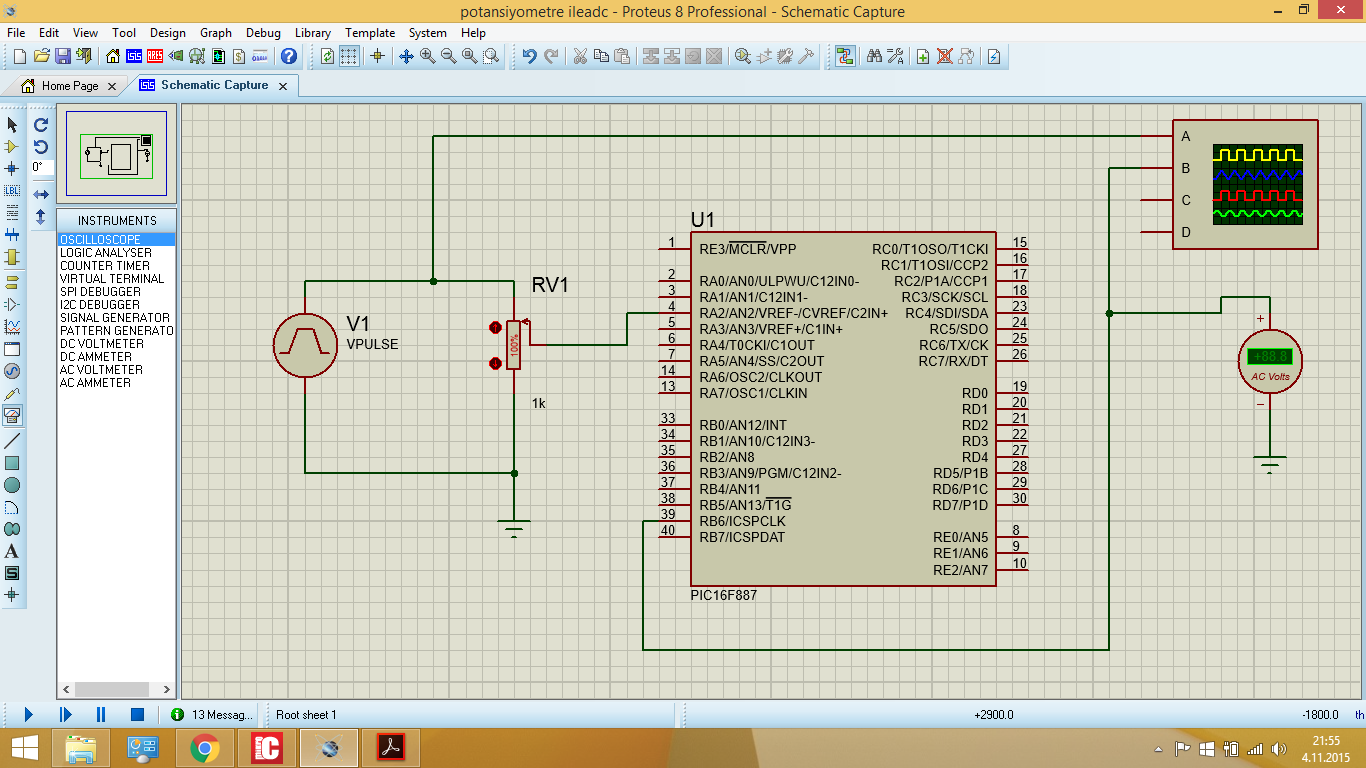Viewport: 1366px width, 768px height.
Task: Click the overview schematic thumbnail
Action: pyautogui.click(x=116, y=153)
